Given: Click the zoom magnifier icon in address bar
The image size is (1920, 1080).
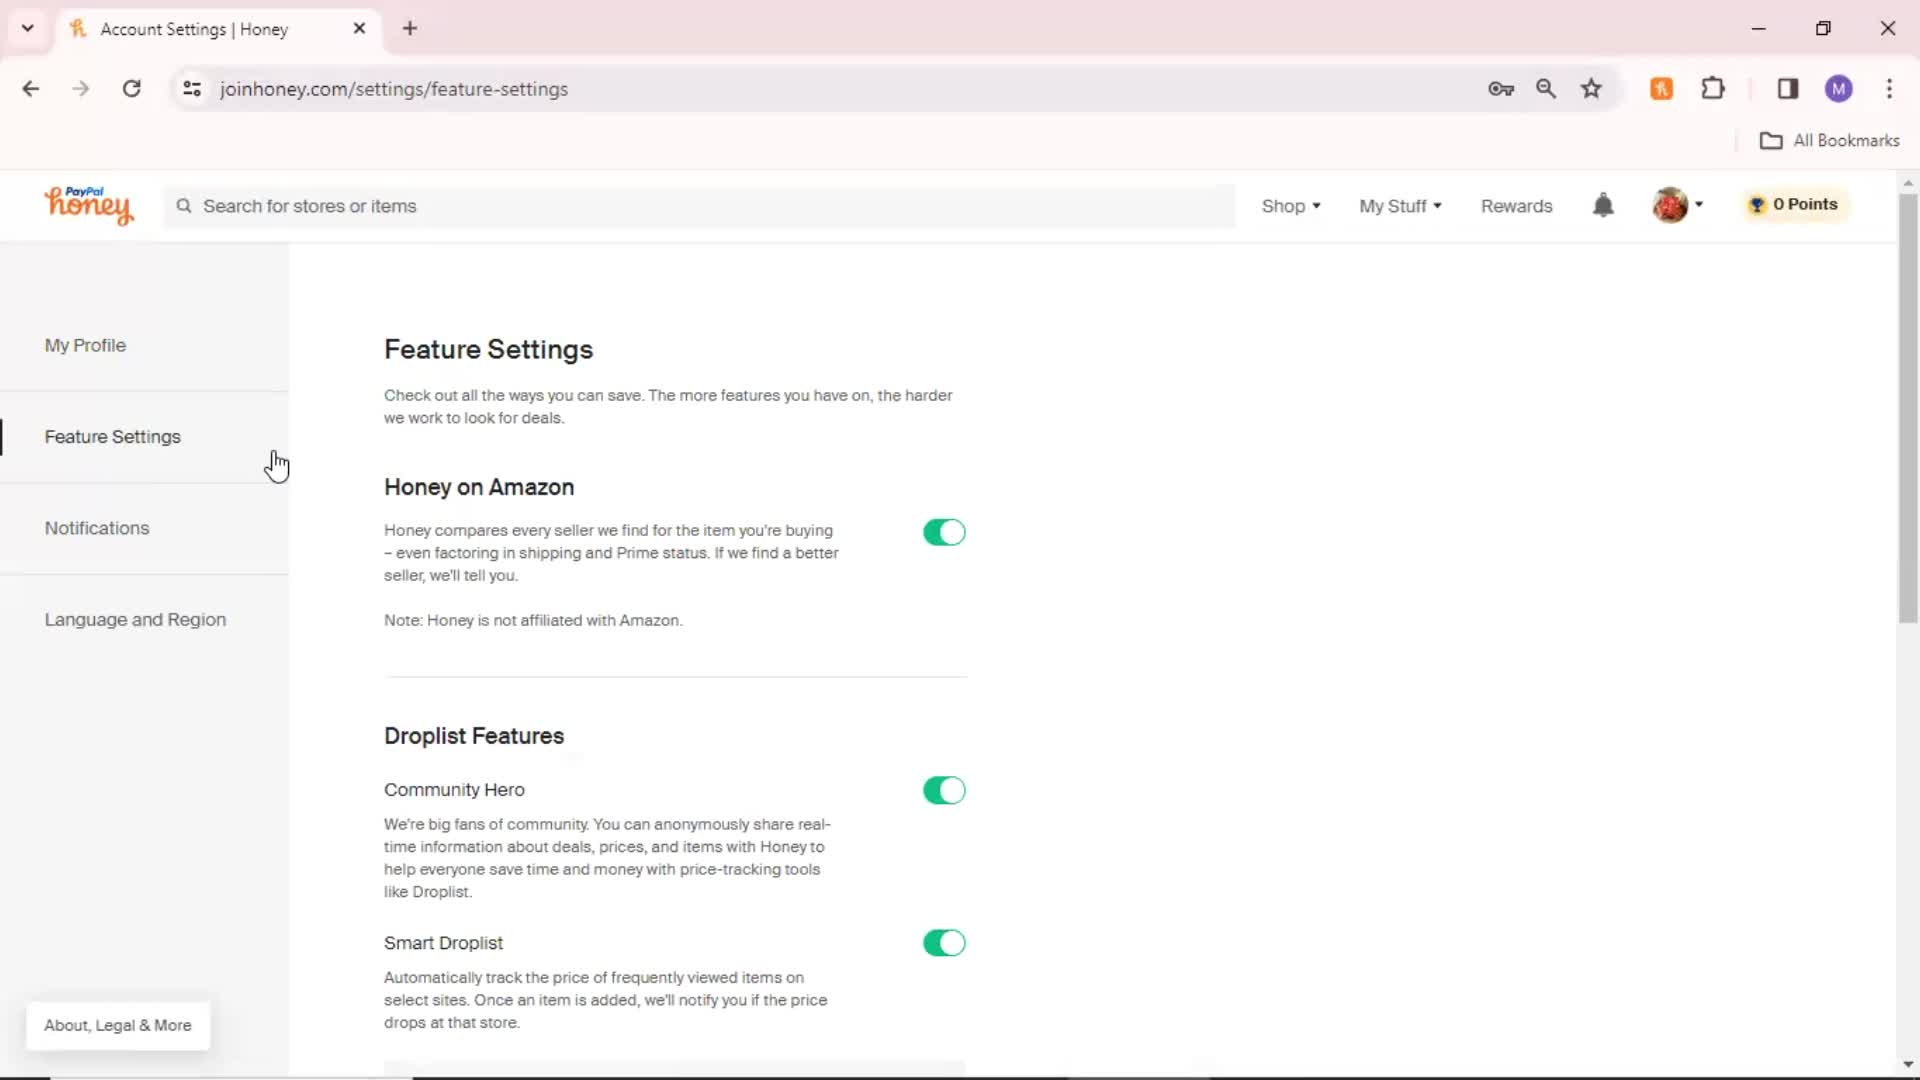Looking at the screenshot, I should 1546,89.
